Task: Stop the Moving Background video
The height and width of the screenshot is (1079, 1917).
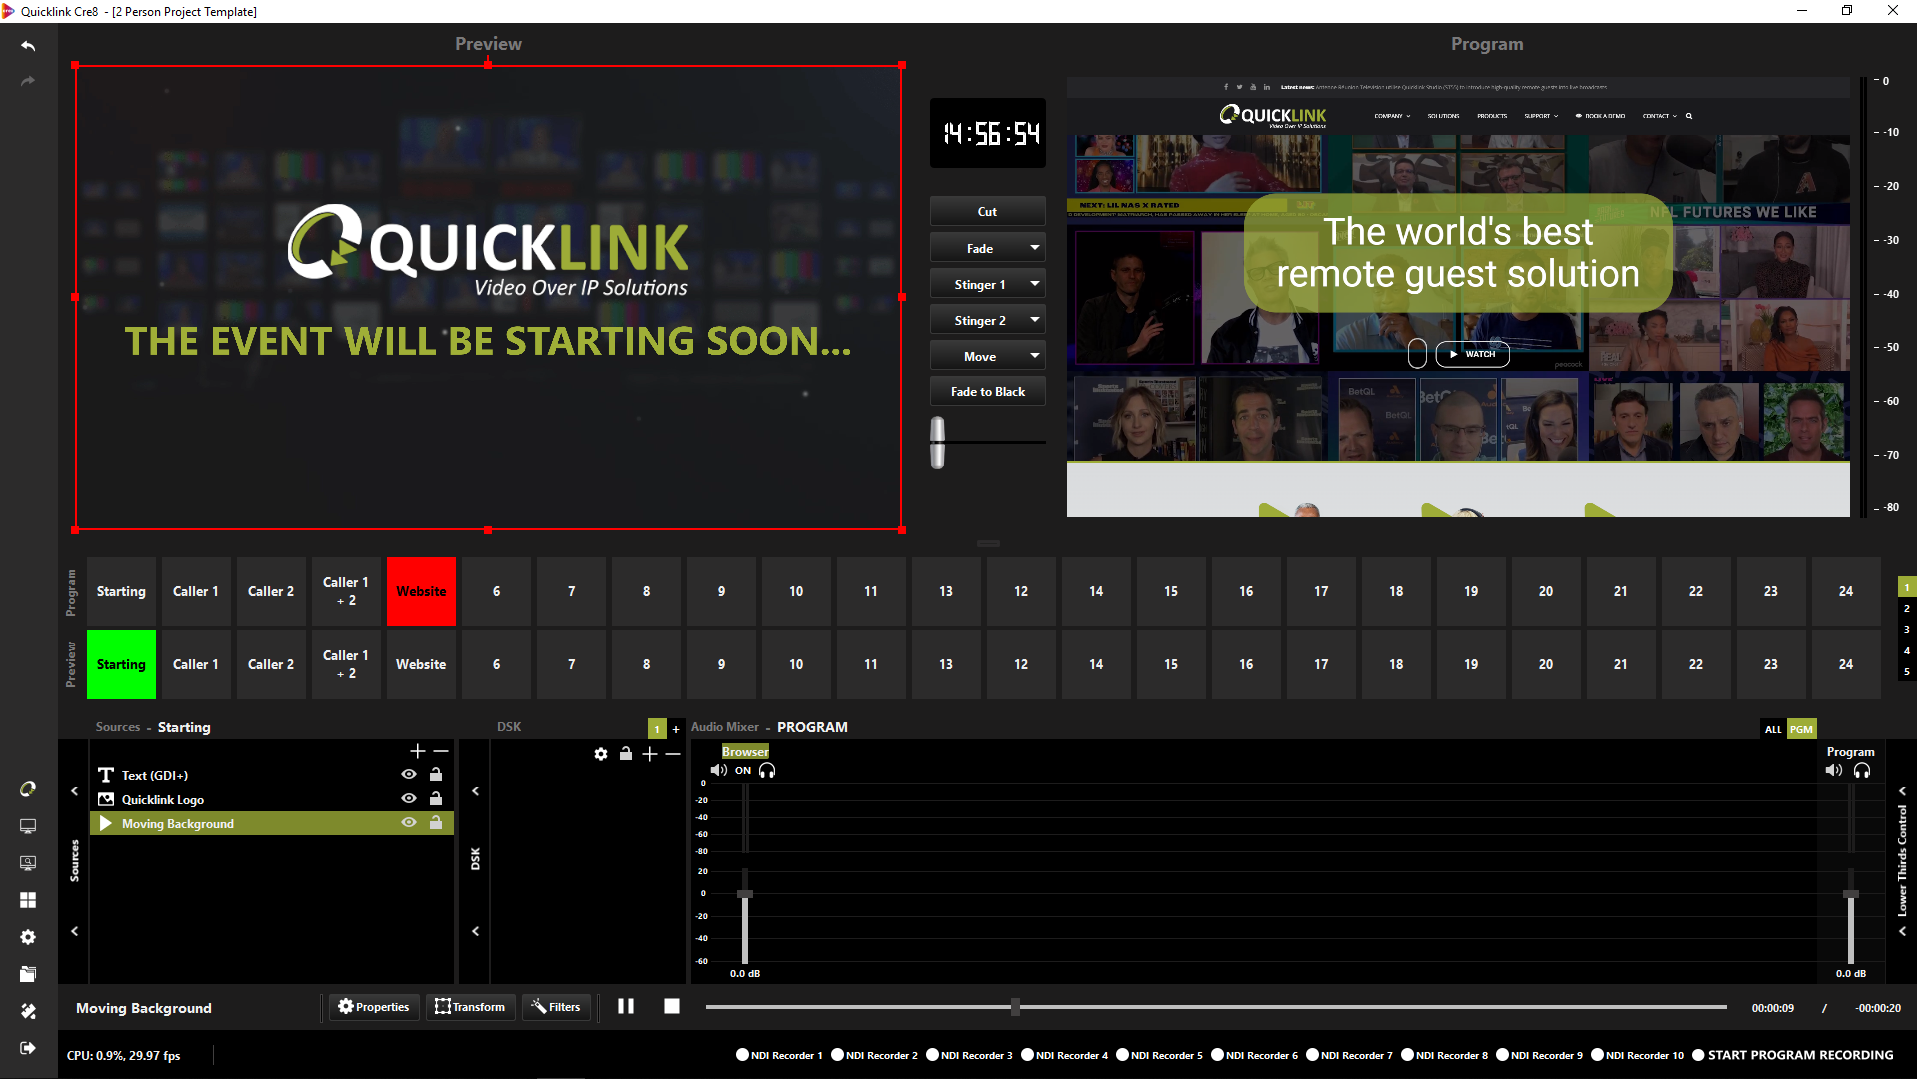Action: pyautogui.click(x=672, y=1006)
